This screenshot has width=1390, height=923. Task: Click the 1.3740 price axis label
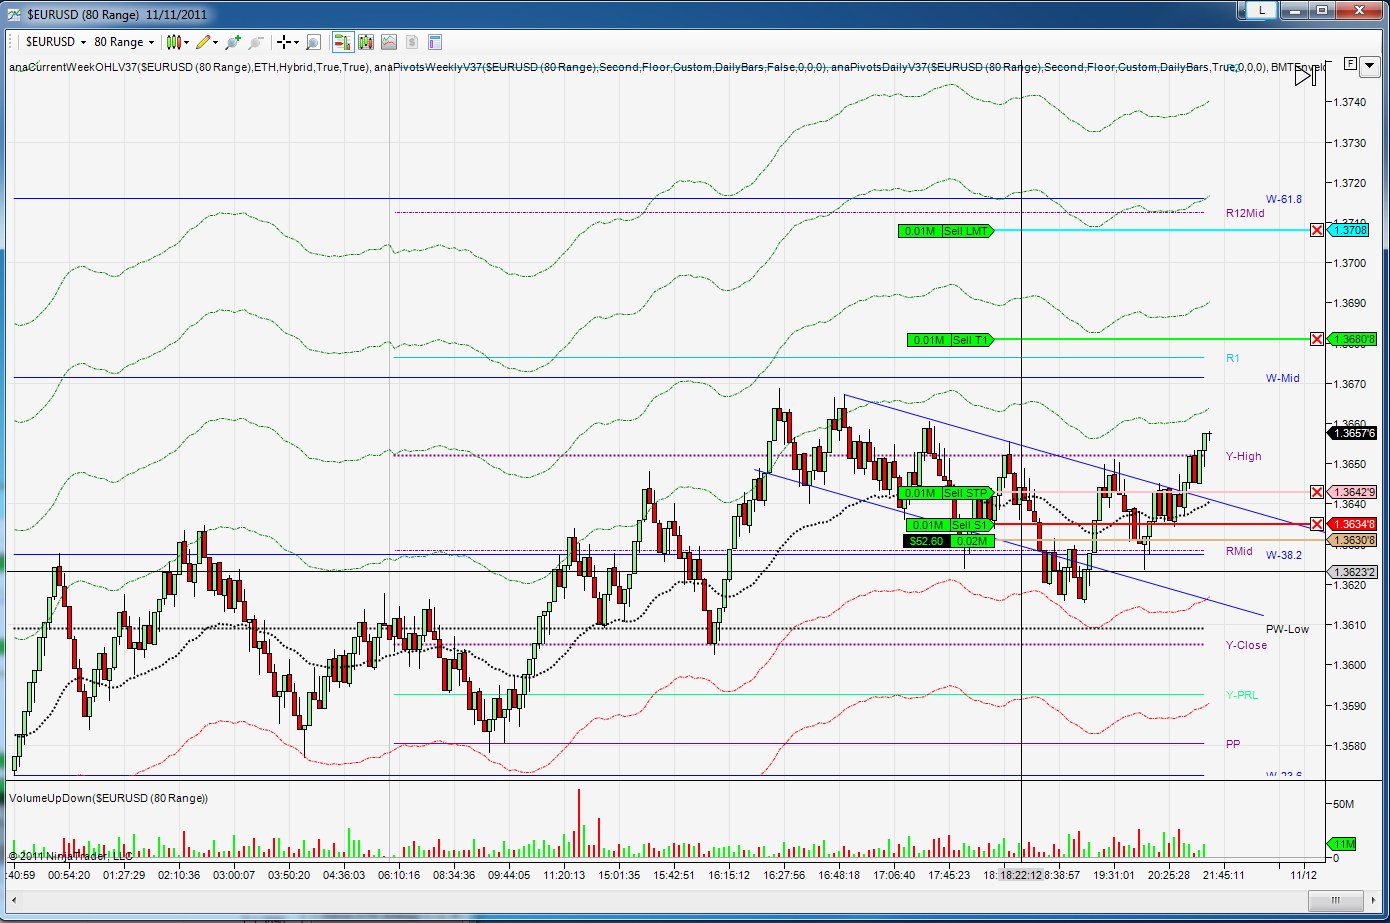pos(1351,102)
